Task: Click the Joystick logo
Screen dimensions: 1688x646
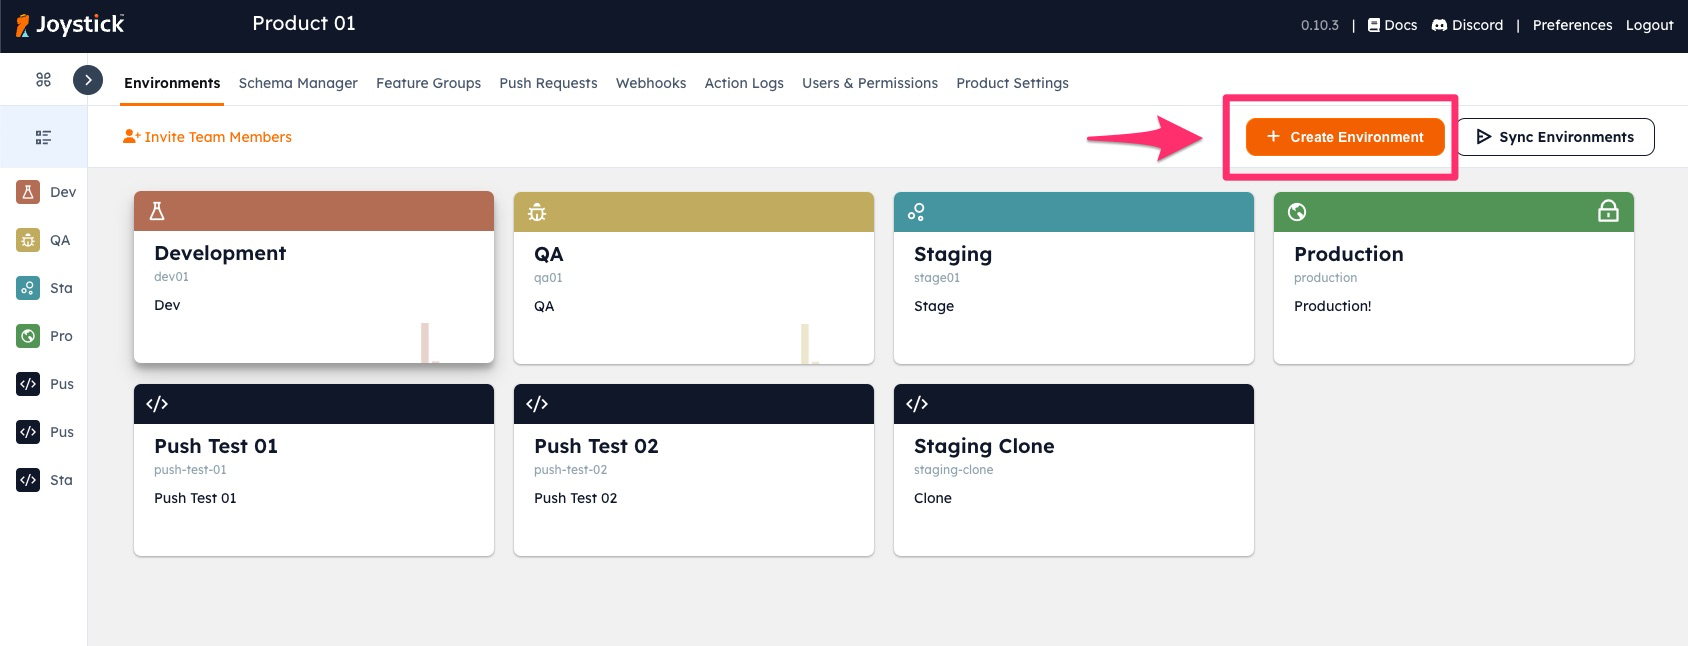Action: click(70, 25)
